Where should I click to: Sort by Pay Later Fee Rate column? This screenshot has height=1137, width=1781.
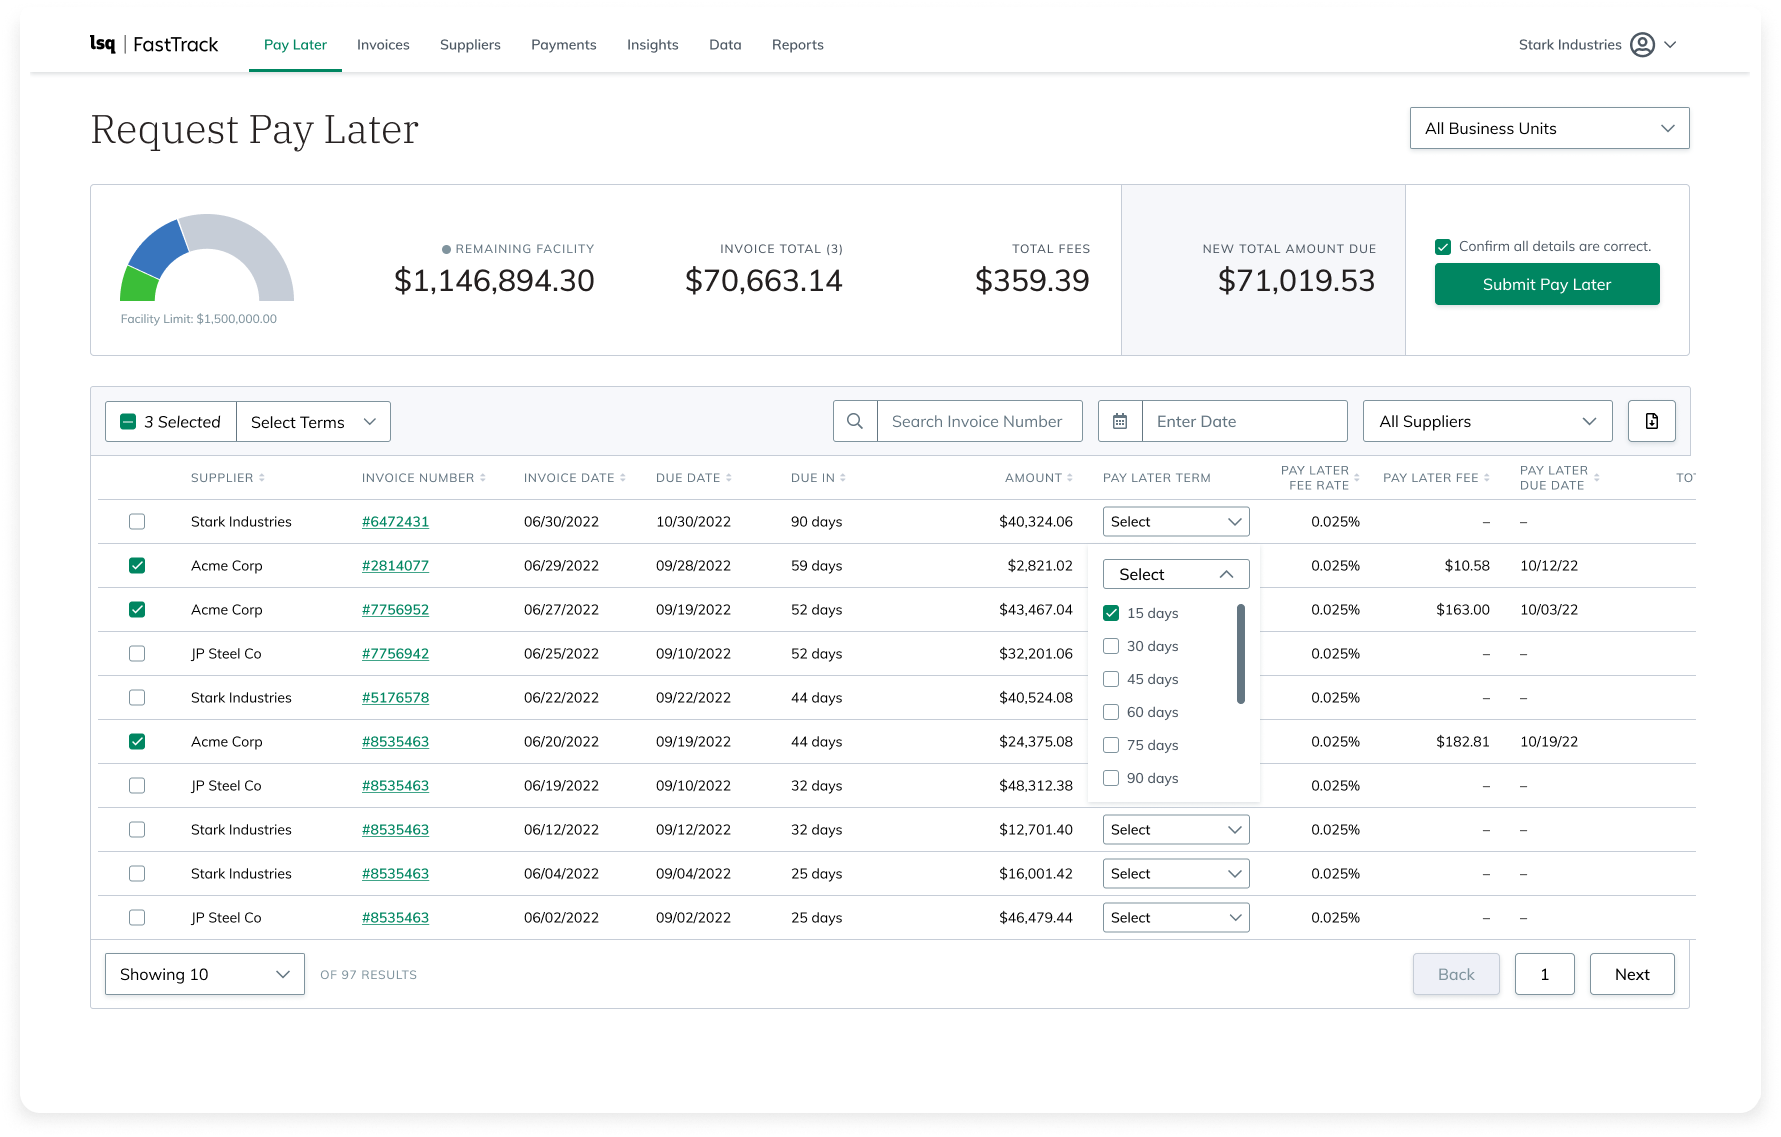tap(1356, 478)
